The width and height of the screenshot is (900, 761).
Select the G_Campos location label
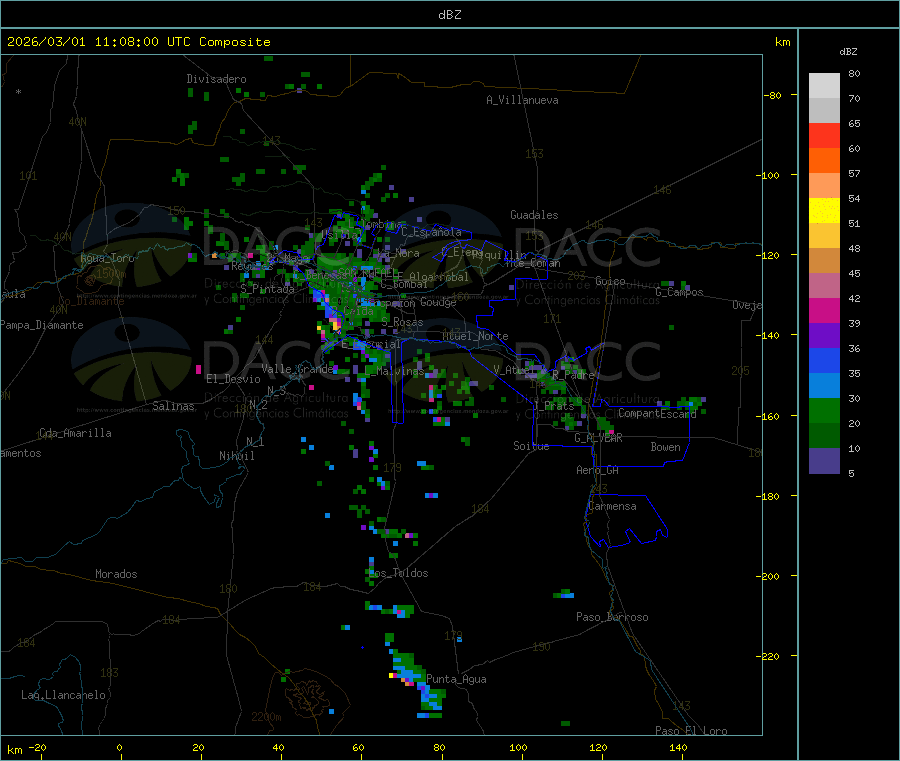679,292
